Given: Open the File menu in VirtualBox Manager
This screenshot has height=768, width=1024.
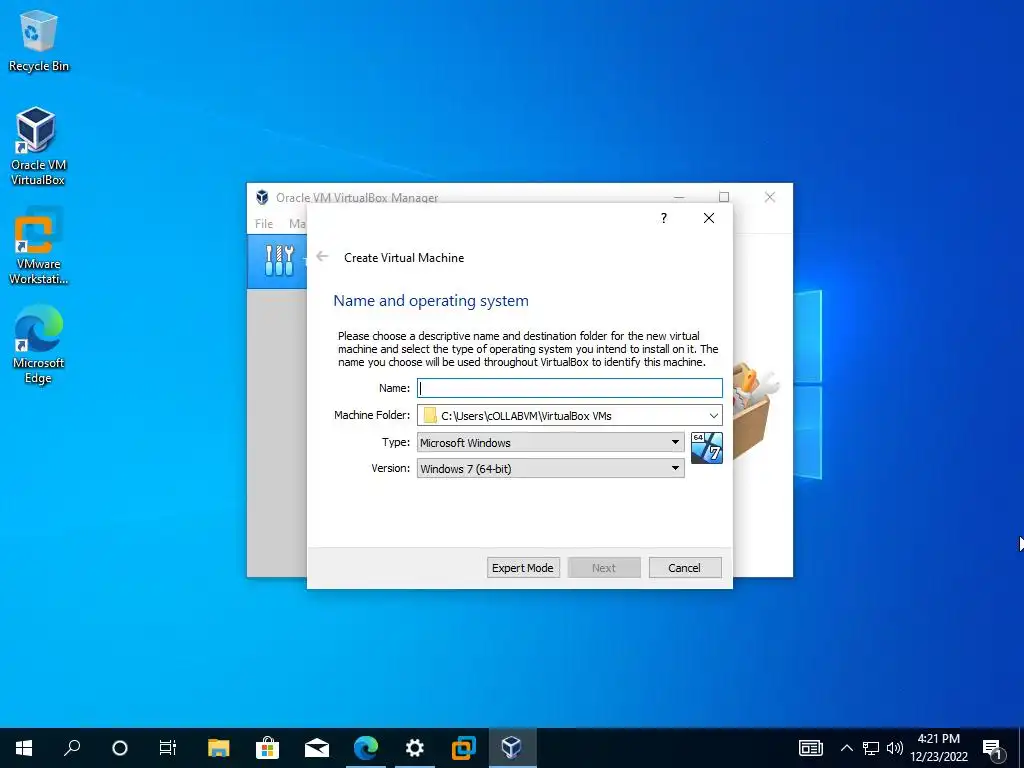Looking at the screenshot, I should (x=264, y=223).
